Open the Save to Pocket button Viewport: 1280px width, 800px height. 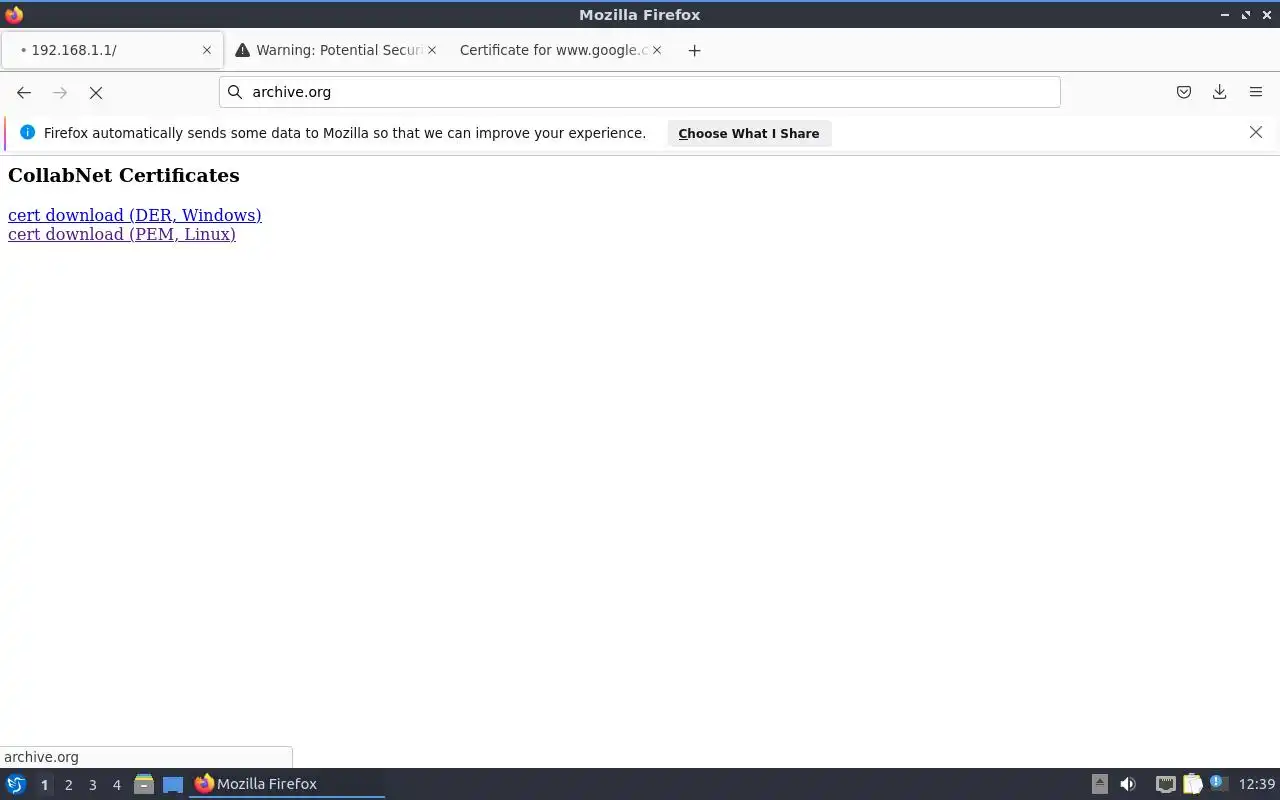tap(1184, 92)
